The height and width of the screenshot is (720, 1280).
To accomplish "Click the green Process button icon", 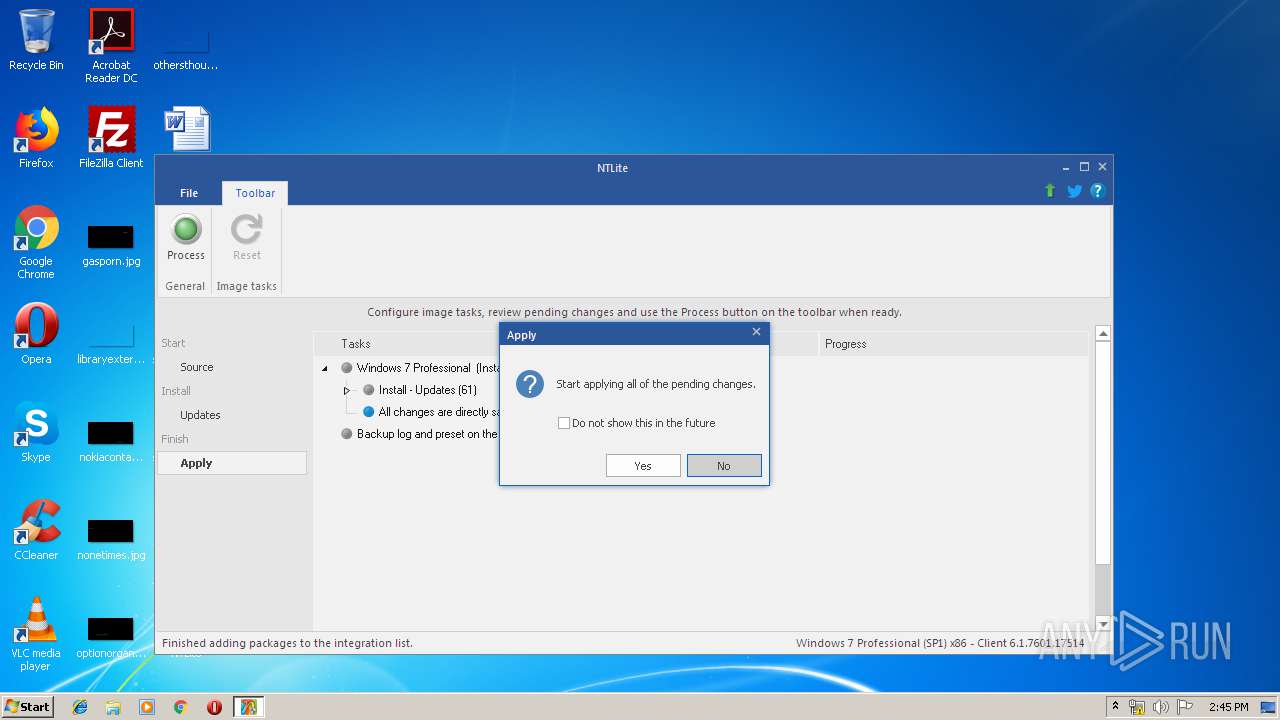I will 186,230.
